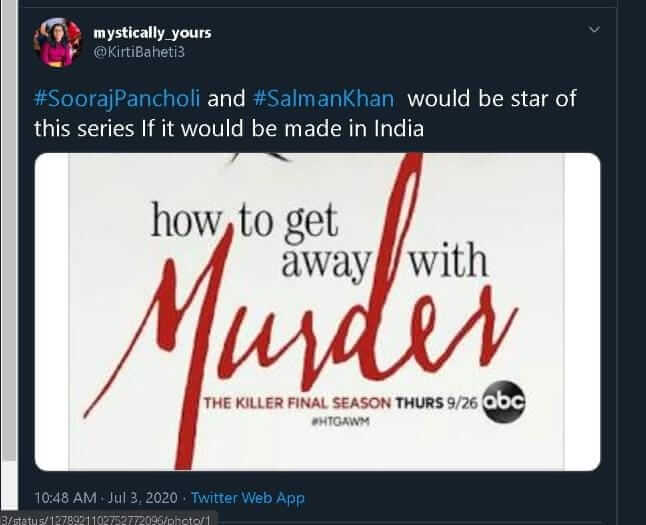Open the #SalmanKhan hashtag
Screen dimensions: 646x525
point(324,99)
